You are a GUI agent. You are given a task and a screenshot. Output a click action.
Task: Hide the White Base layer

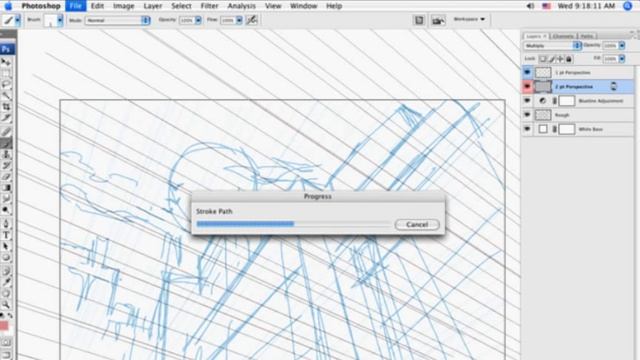pos(527,129)
